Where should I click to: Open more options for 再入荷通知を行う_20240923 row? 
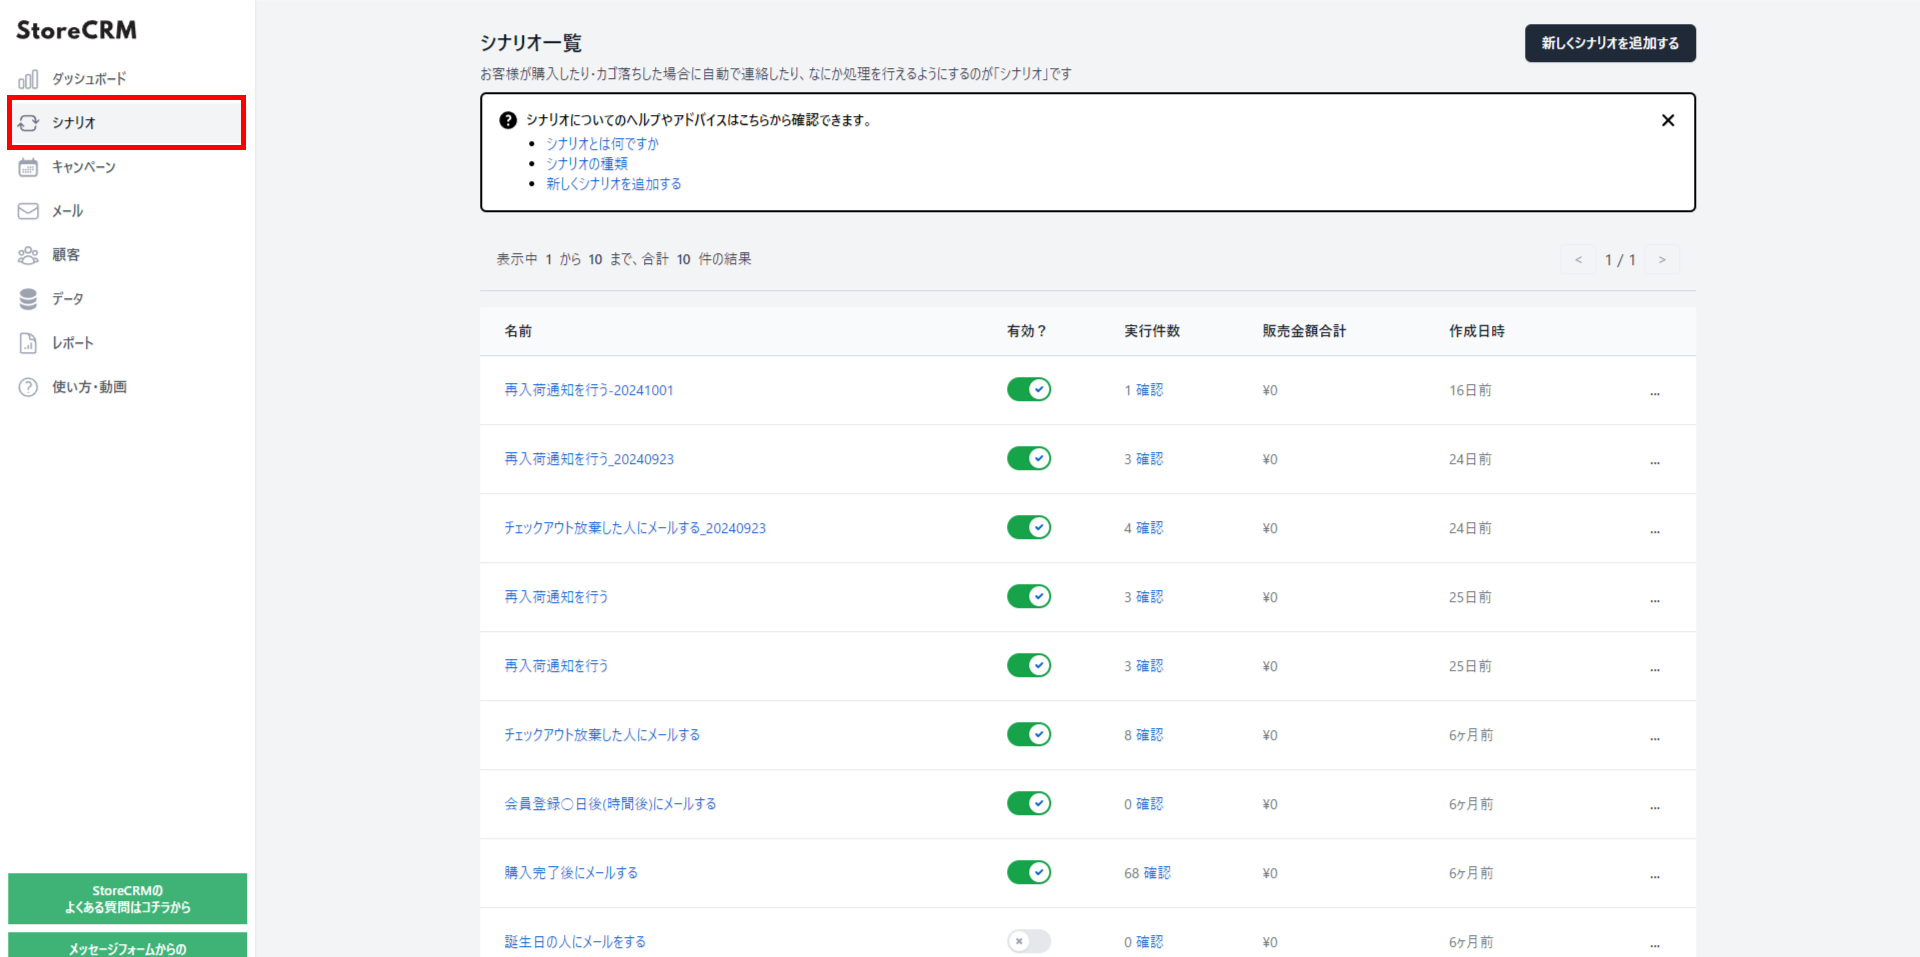(1655, 460)
